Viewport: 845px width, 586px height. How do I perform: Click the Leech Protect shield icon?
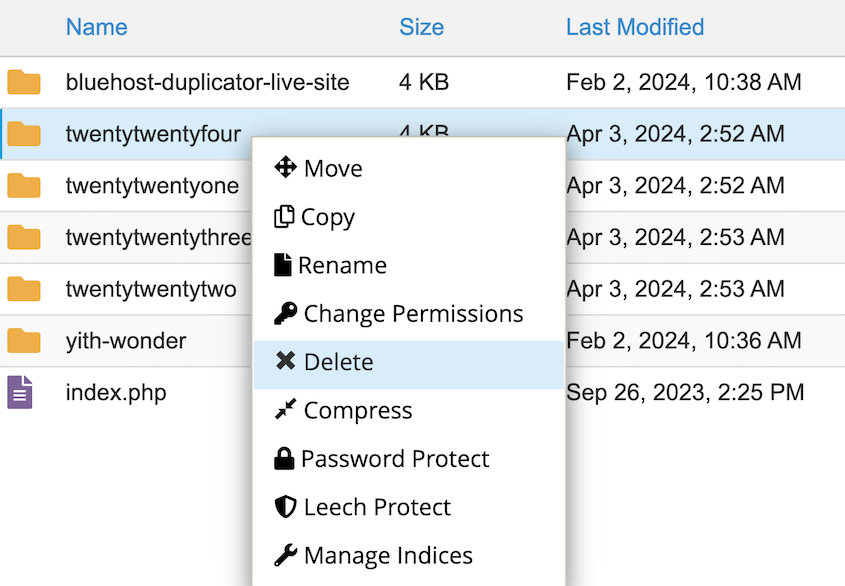click(x=285, y=507)
